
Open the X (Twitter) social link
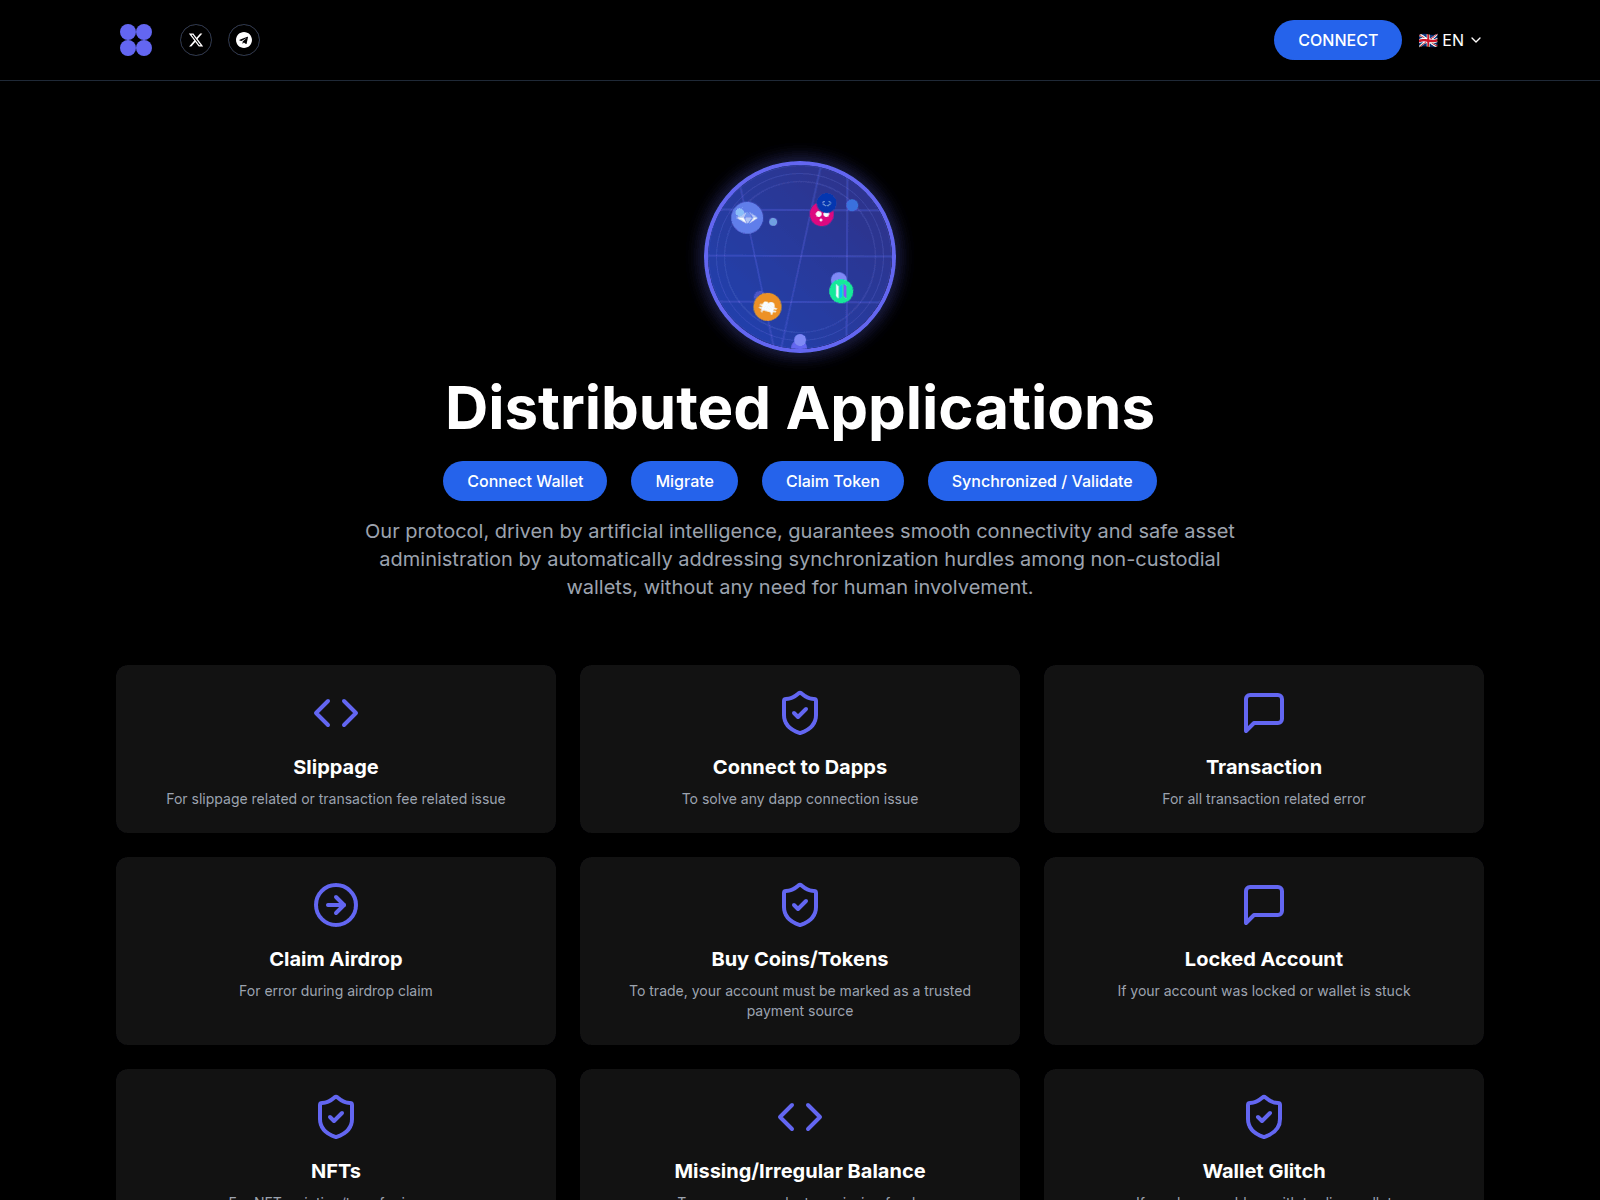196,40
